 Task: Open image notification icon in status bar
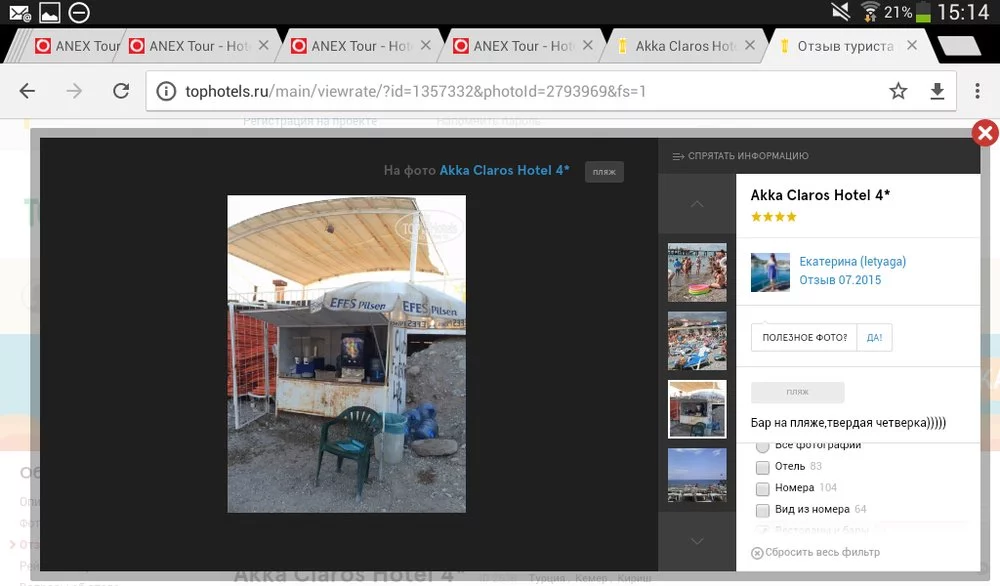[49, 12]
